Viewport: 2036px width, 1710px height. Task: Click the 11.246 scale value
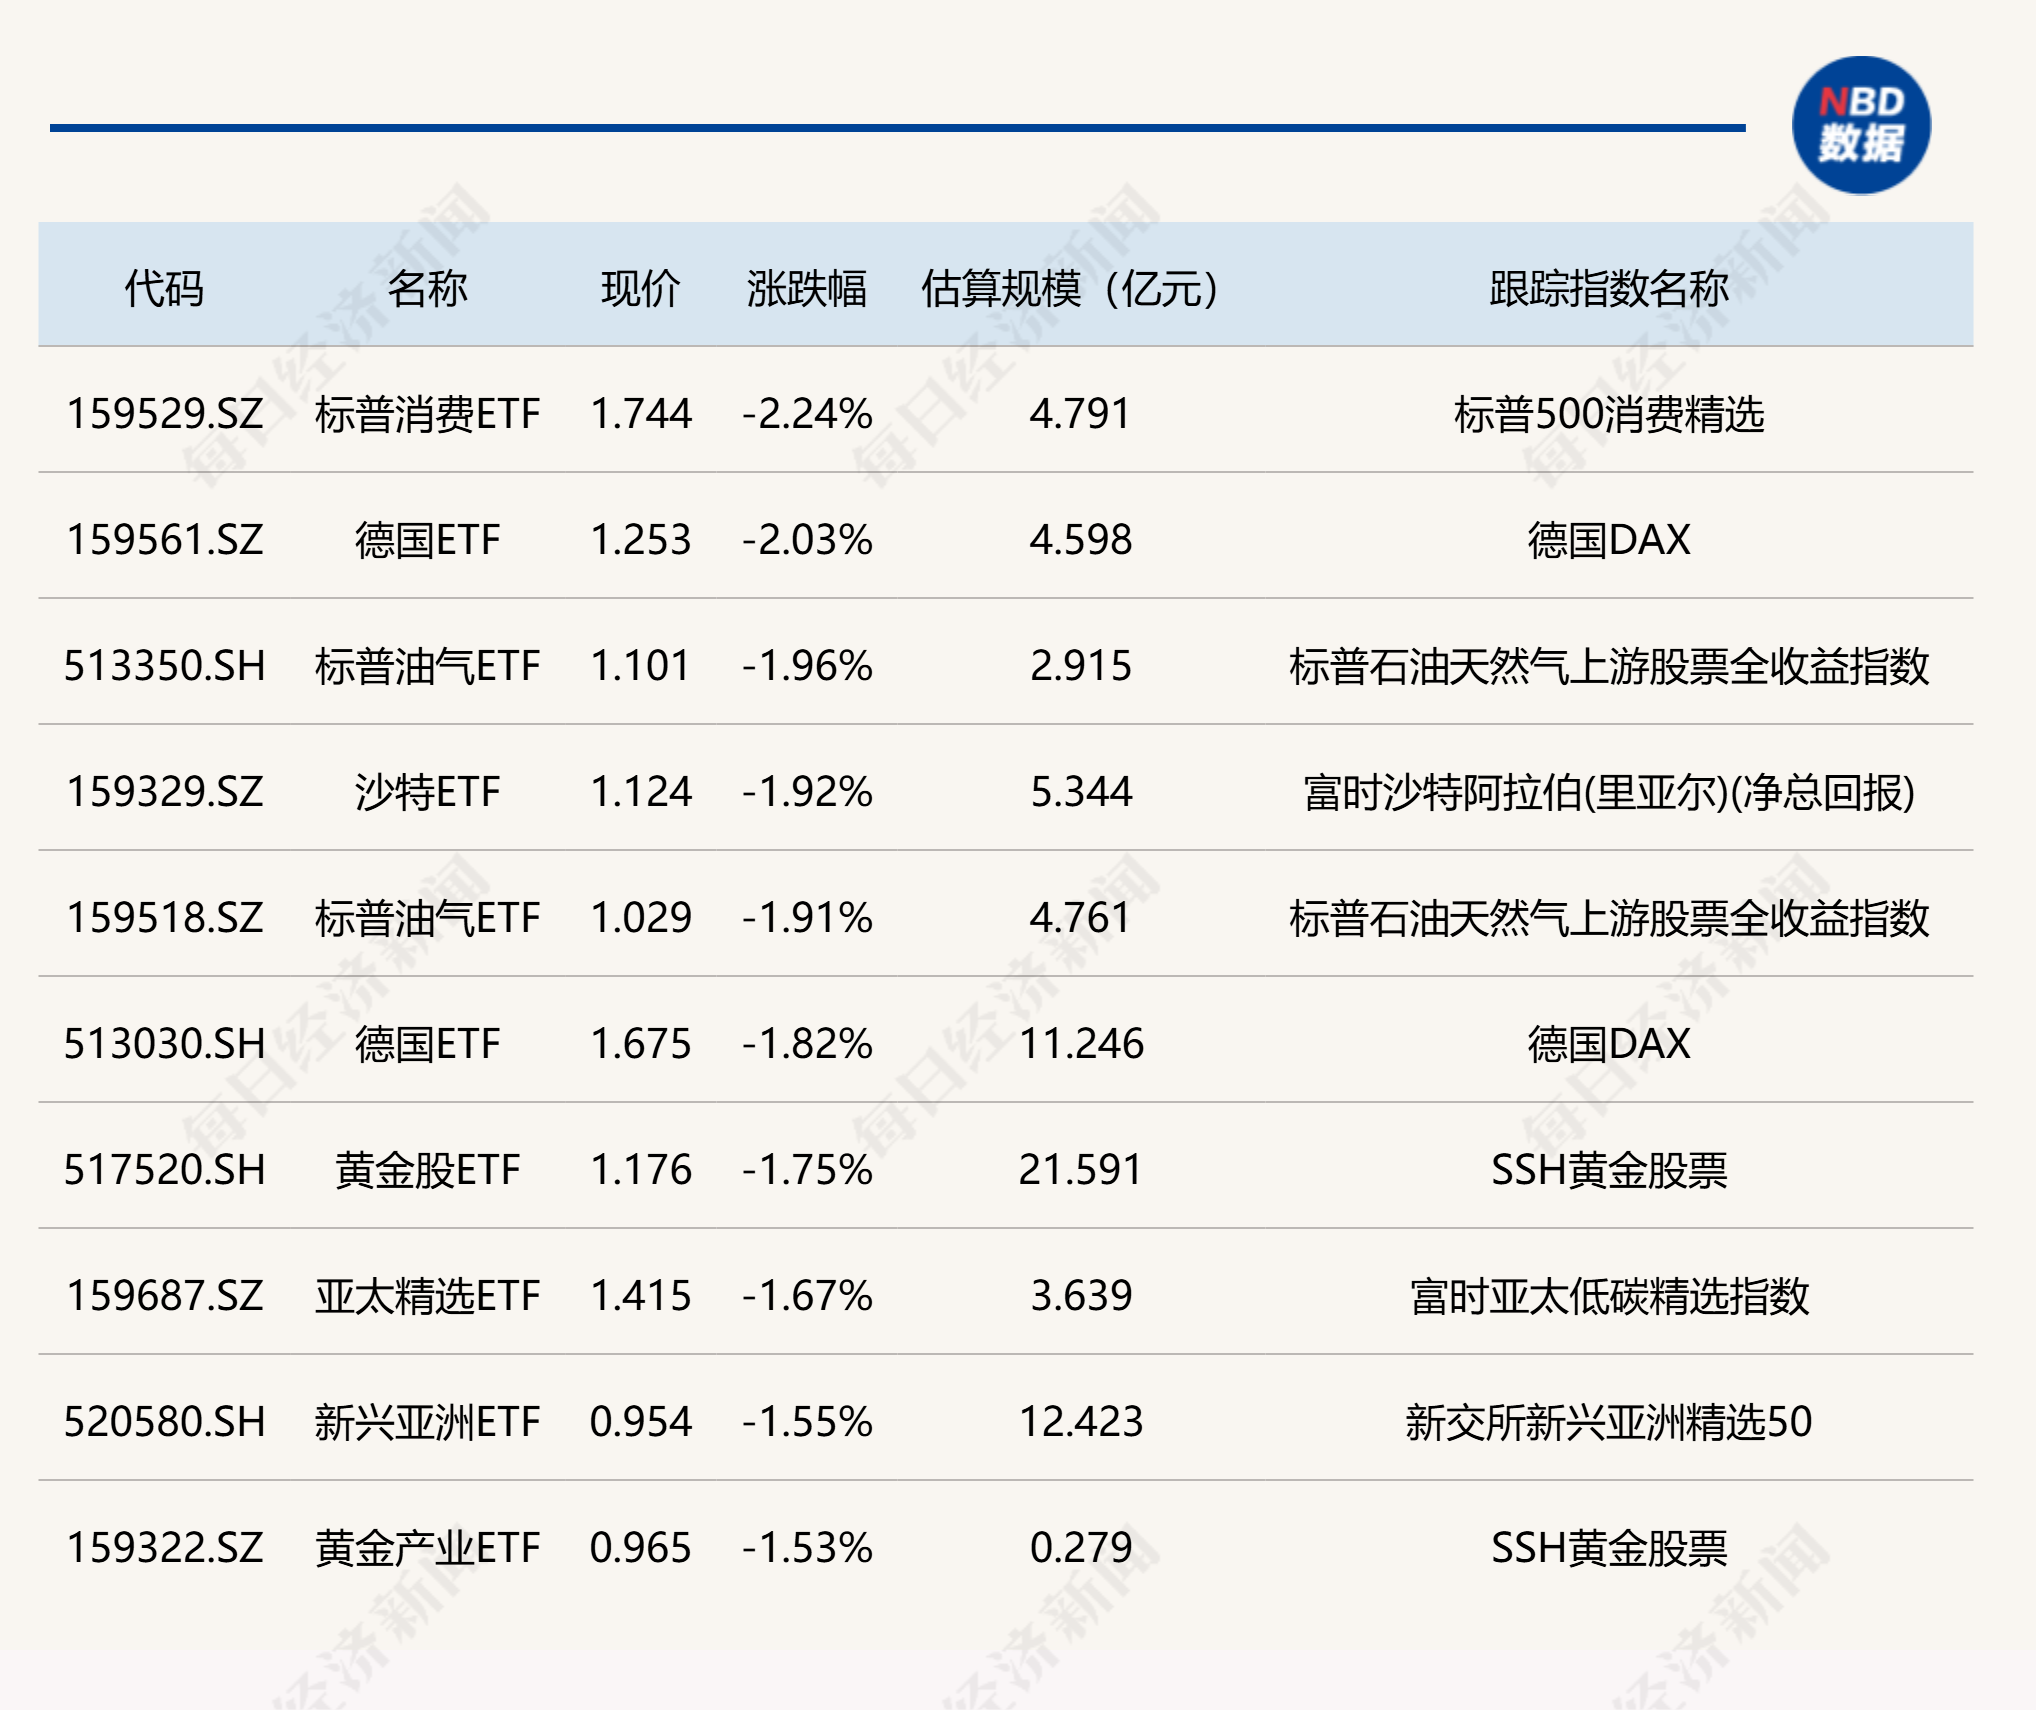(1080, 1044)
